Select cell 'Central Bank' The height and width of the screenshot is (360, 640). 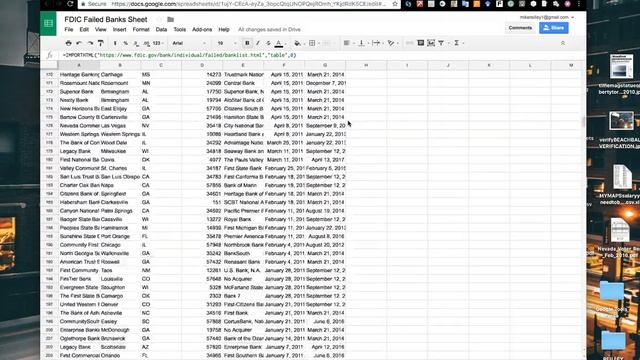click(243, 83)
